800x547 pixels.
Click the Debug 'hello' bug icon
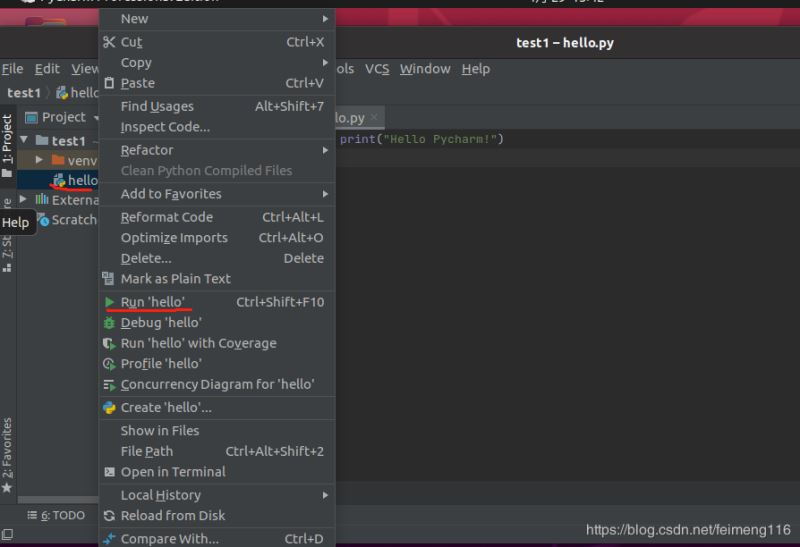coord(109,323)
